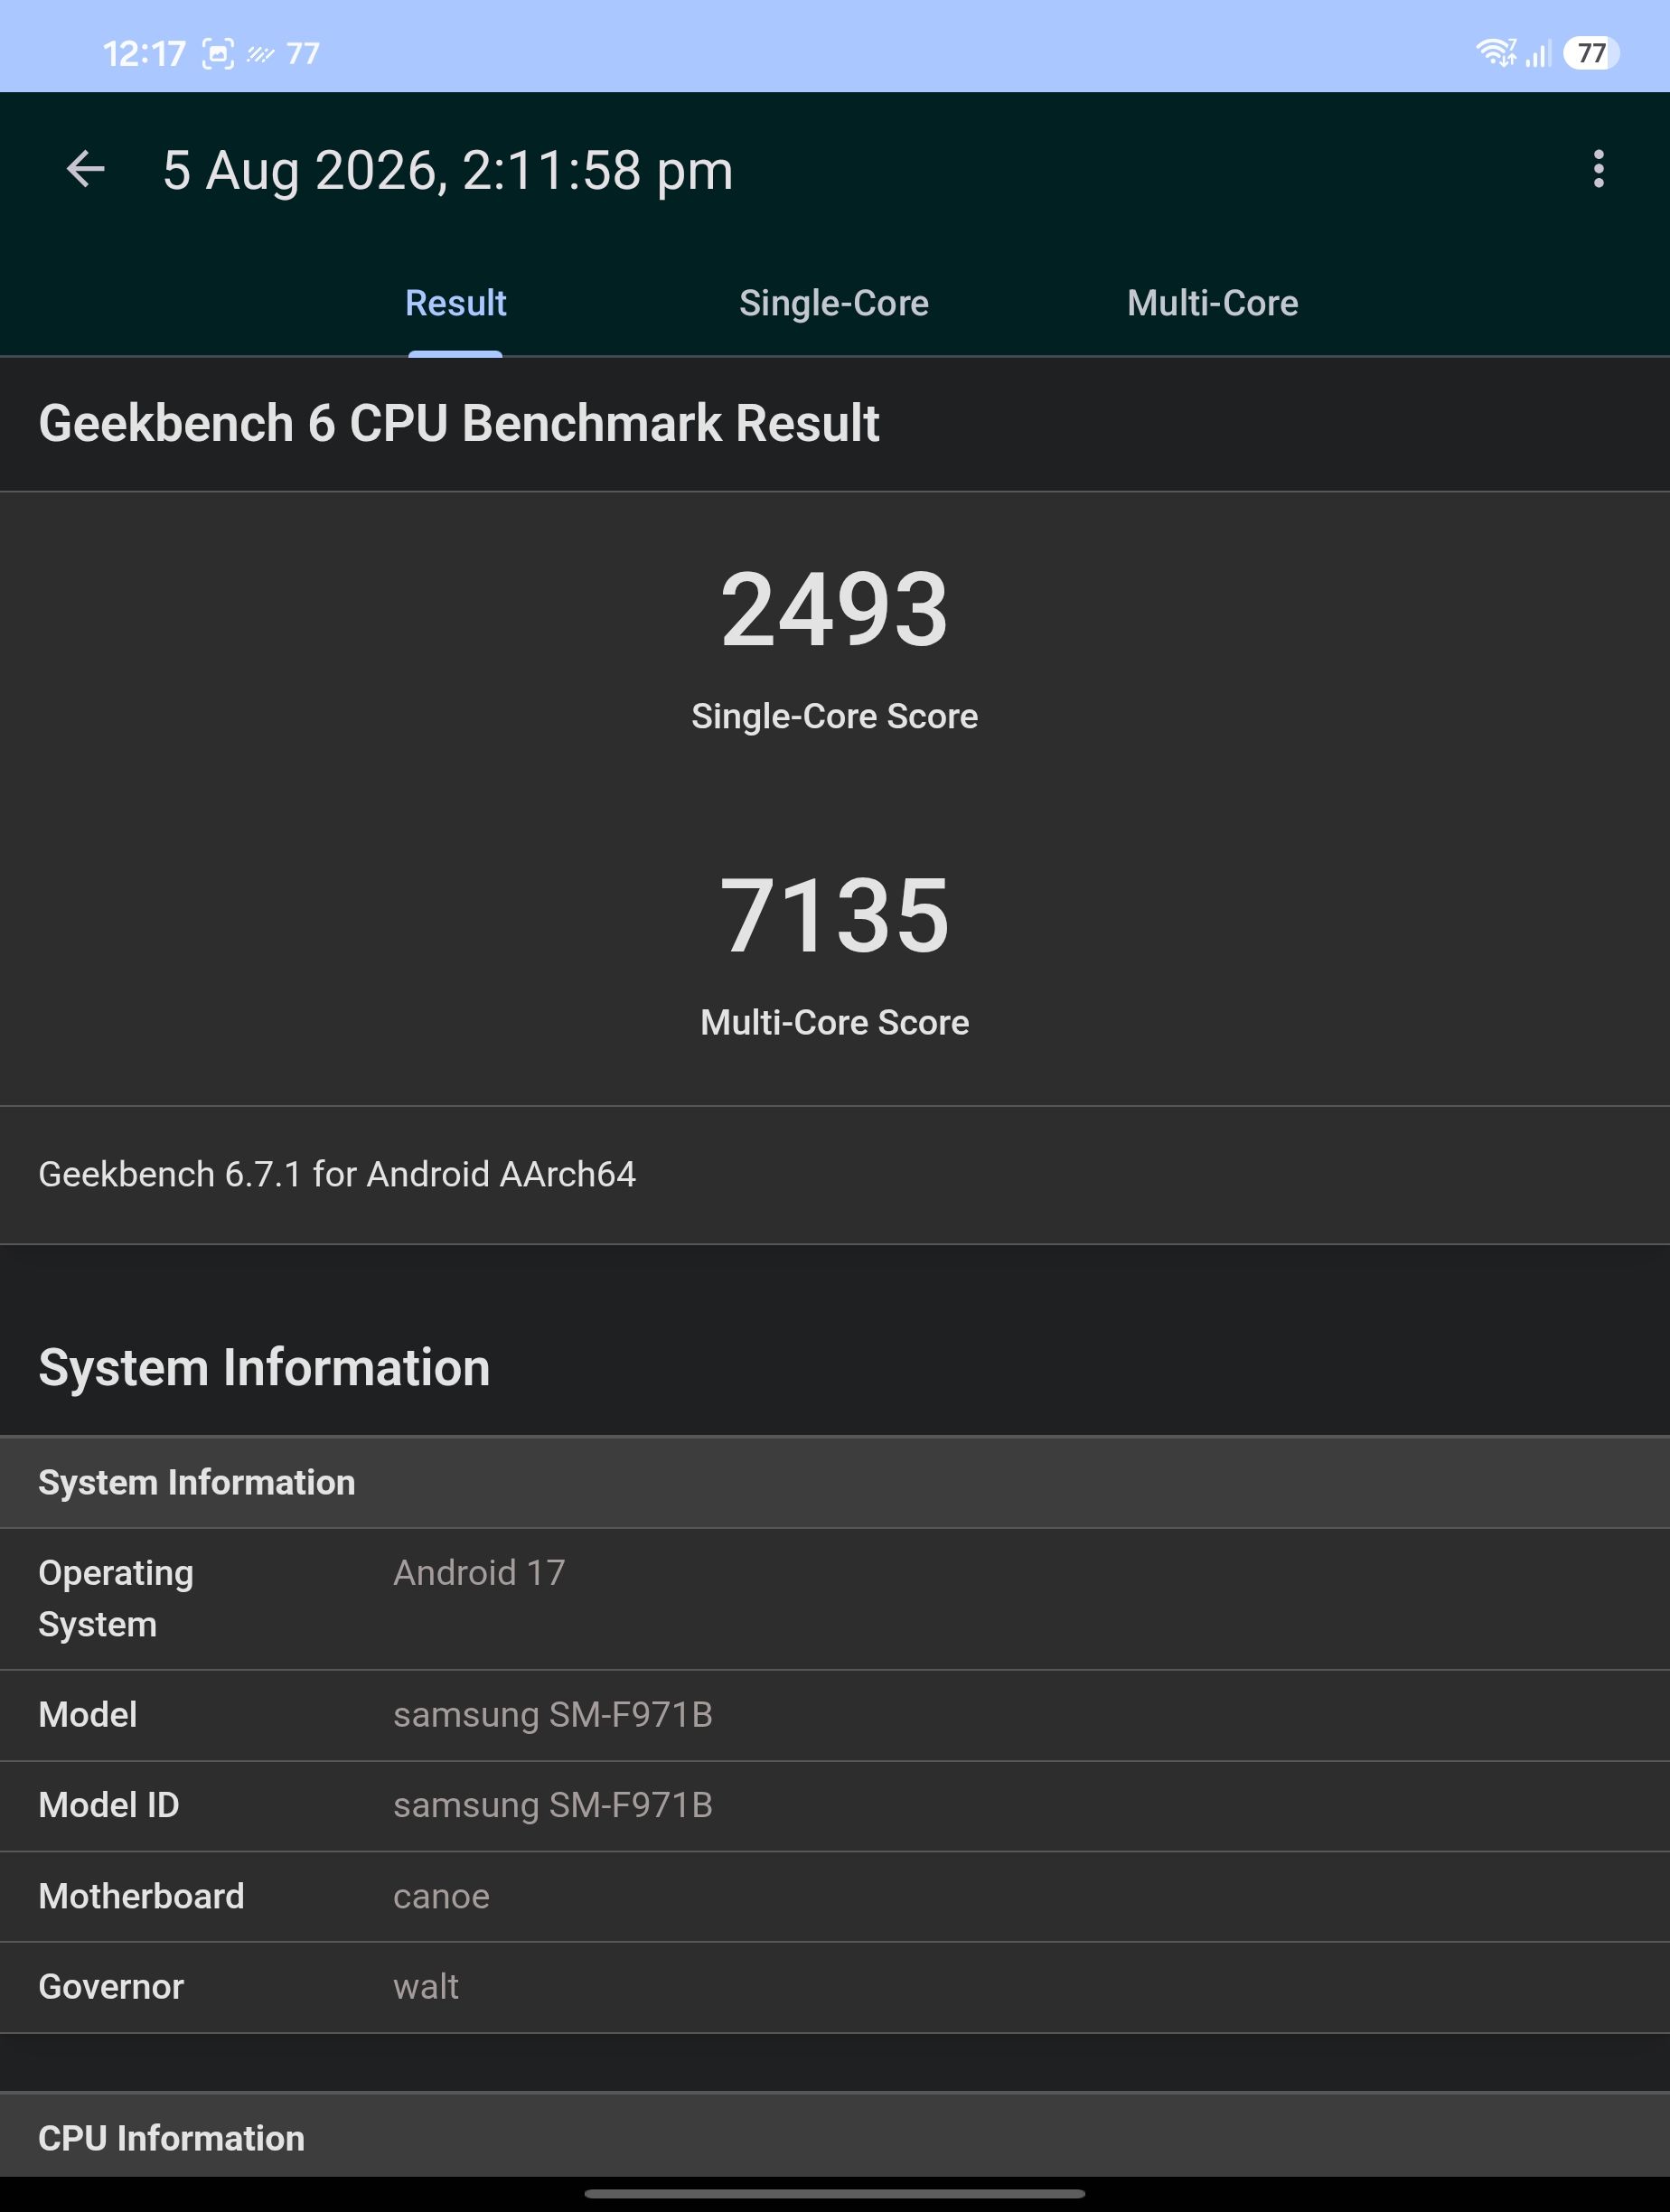
Task: Tap the Governor row label
Action: (111, 1987)
